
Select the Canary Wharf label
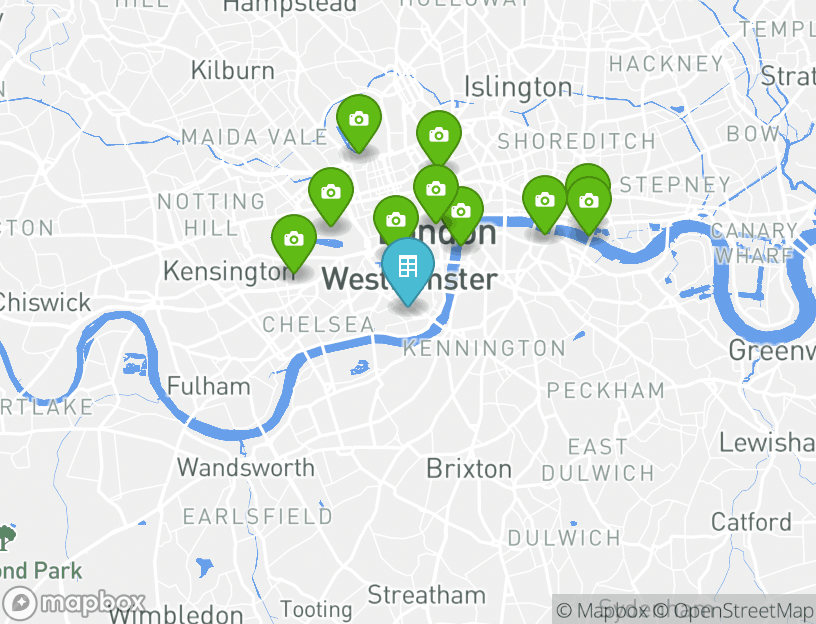click(x=754, y=243)
